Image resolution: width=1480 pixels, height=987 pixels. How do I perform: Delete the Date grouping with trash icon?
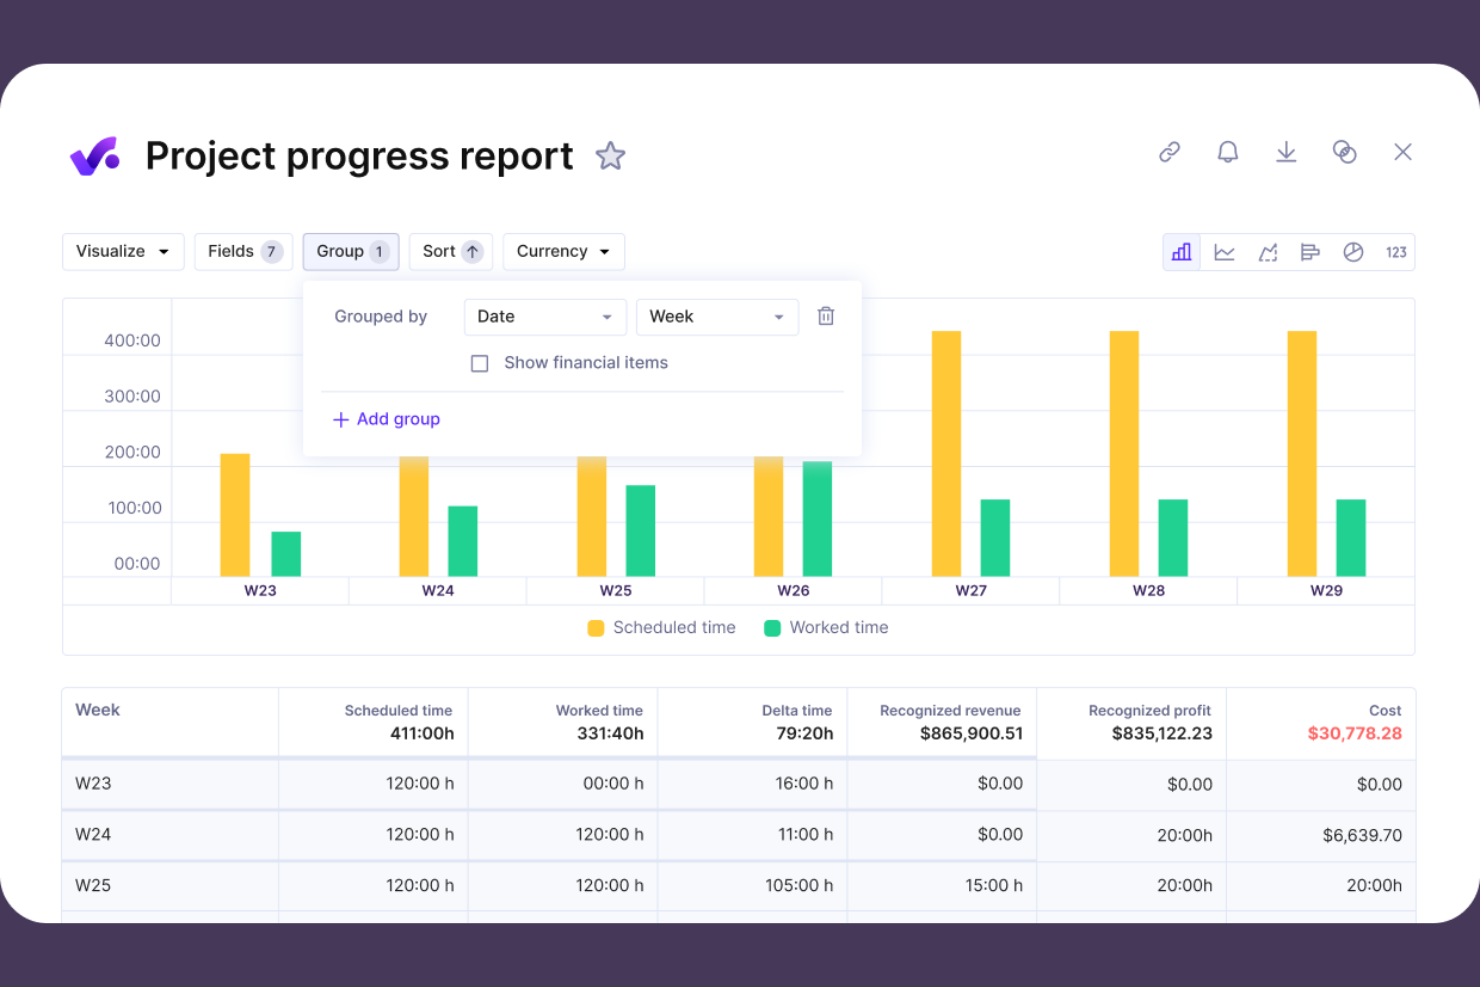click(826, 316)
